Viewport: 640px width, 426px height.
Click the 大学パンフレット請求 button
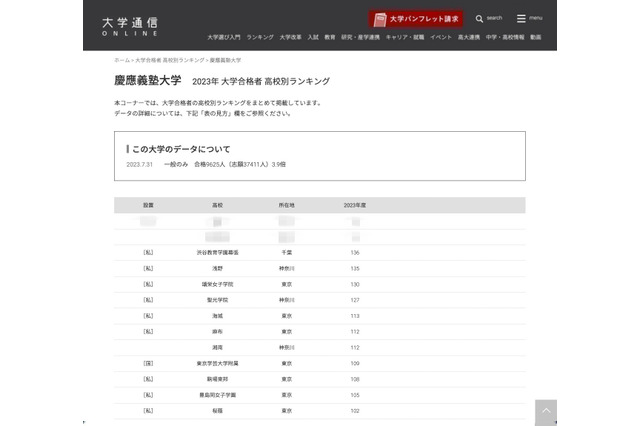pyautogui.click(x=416, y=19)
